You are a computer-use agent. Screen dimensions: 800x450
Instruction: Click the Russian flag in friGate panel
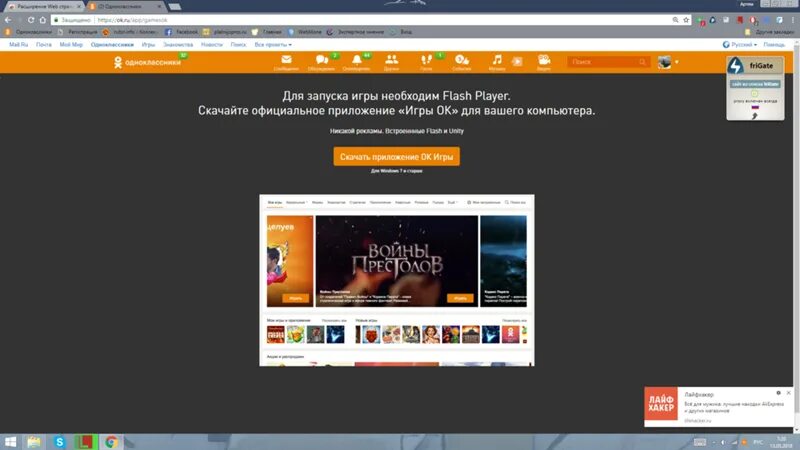(x=755, y=107)
